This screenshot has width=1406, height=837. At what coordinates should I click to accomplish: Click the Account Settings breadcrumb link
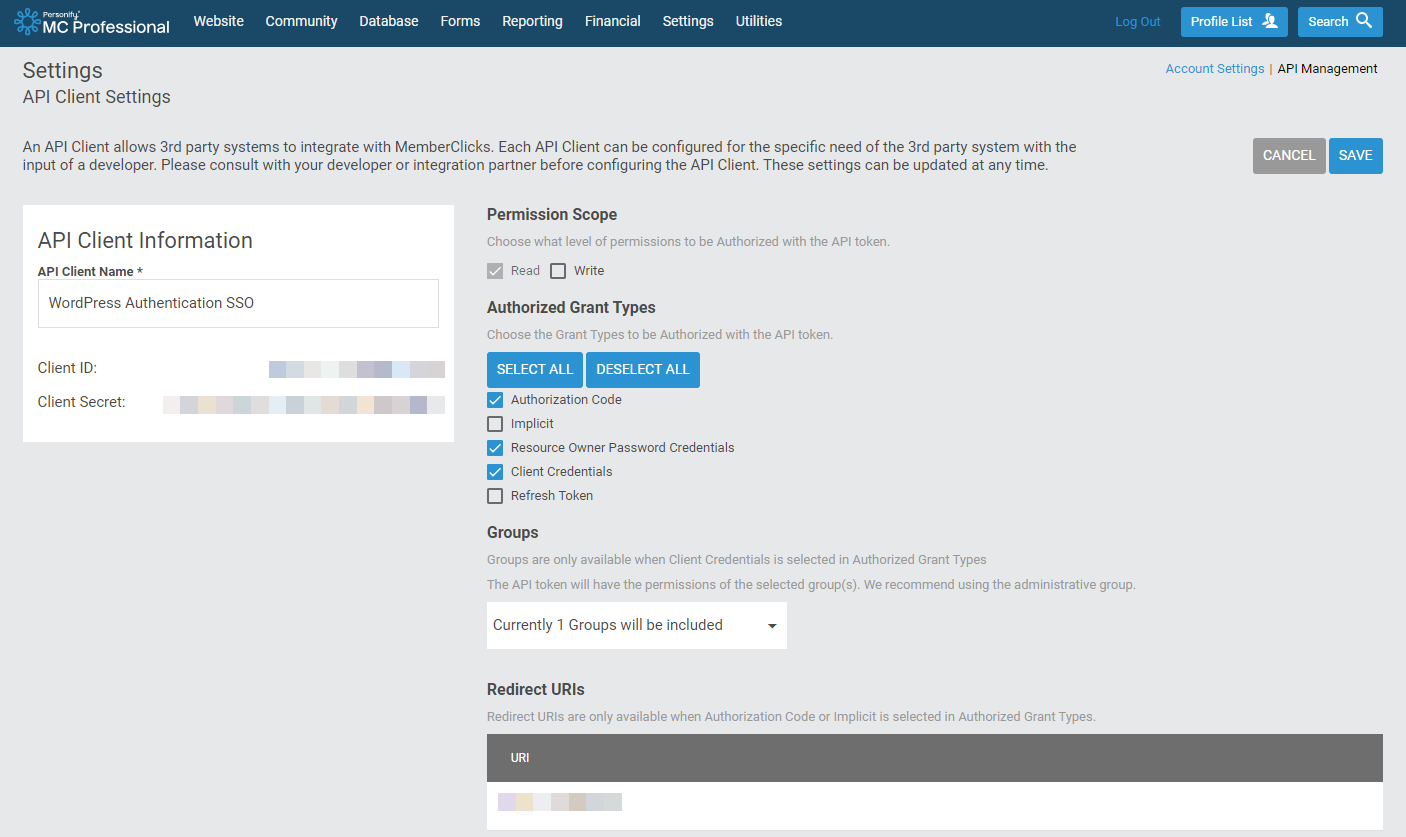coord(1214,68)
